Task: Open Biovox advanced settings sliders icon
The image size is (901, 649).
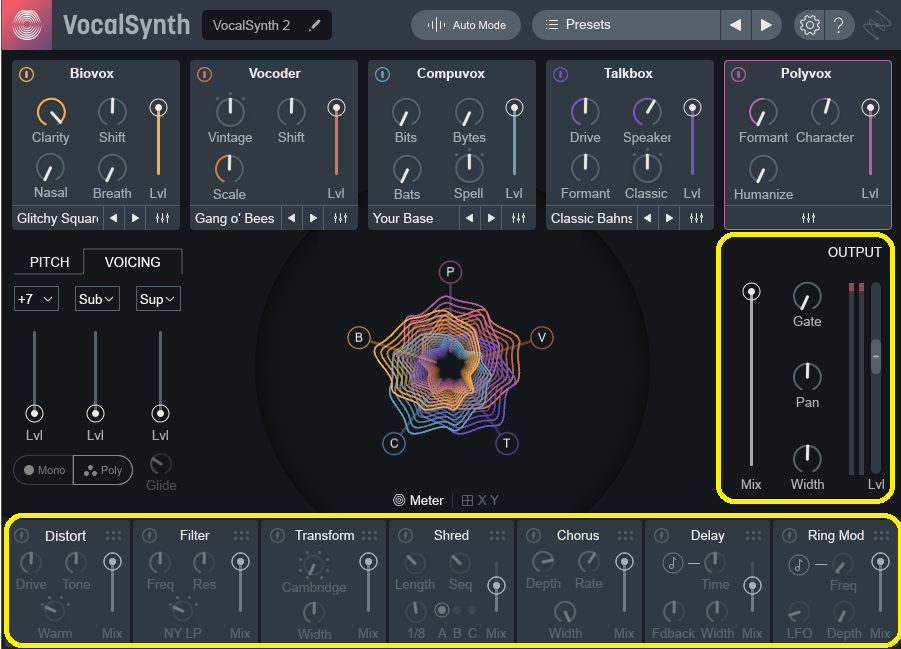Action: [x=163, y=218]
